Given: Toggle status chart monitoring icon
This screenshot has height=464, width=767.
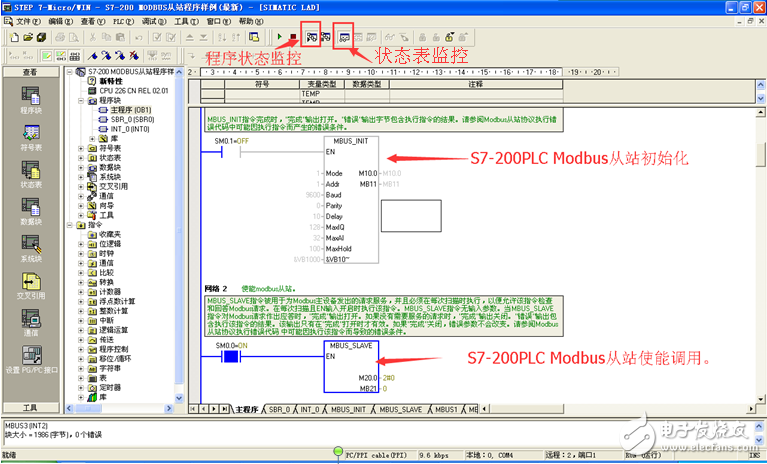Looking at the screenshot, I should (x=344, y=37).
